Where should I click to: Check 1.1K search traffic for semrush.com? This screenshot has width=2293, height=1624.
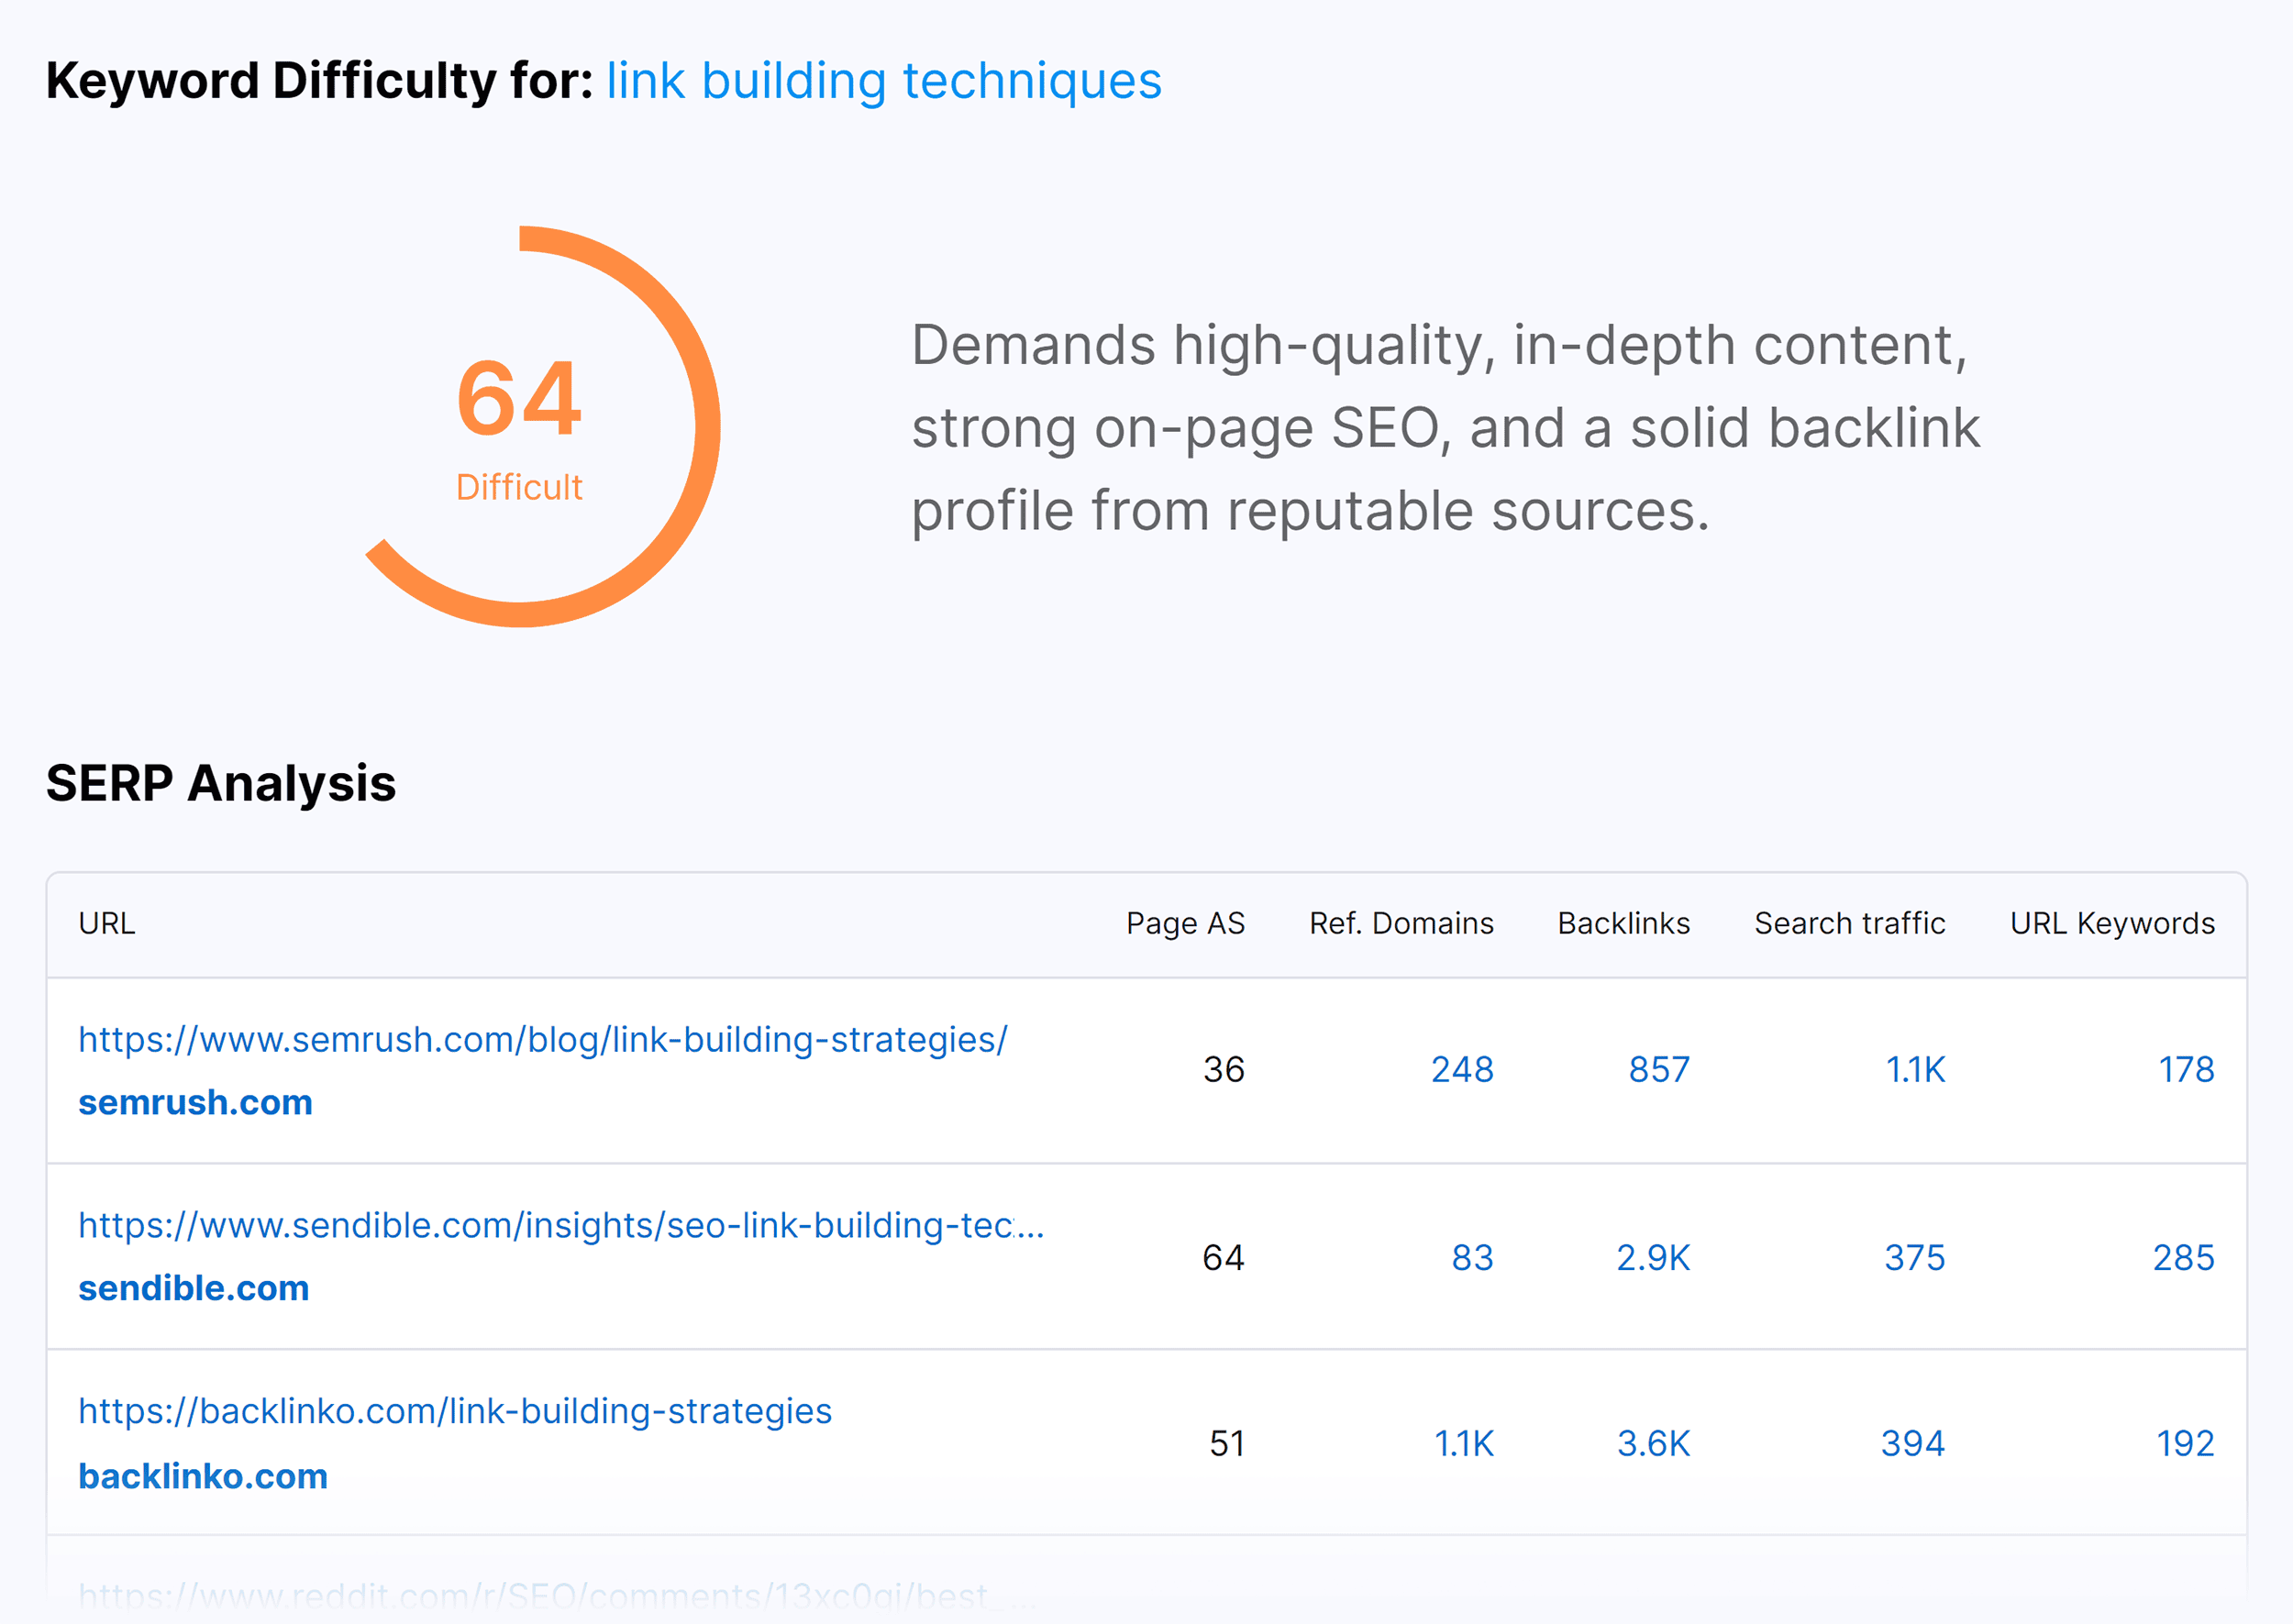(x=1914, y=1069)
